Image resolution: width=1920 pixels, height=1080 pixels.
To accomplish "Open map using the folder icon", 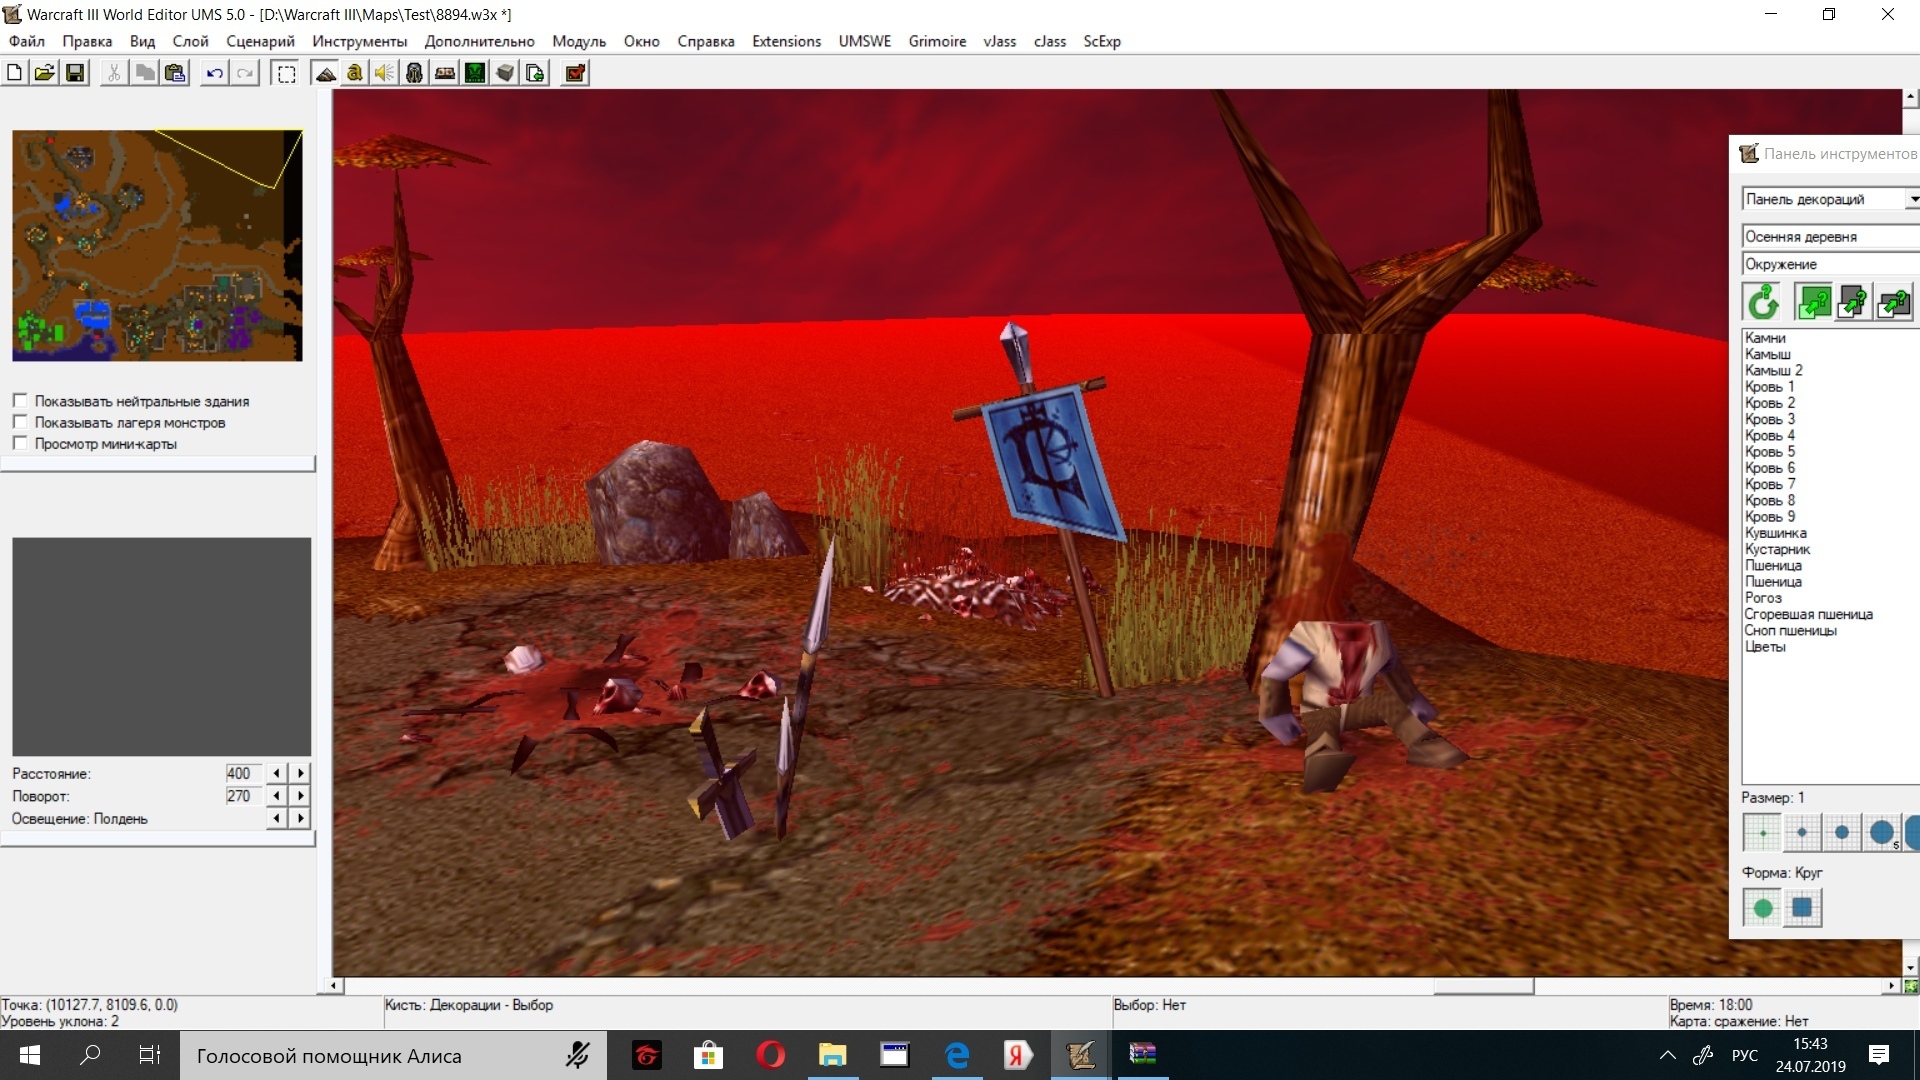I will click(45, 73).
